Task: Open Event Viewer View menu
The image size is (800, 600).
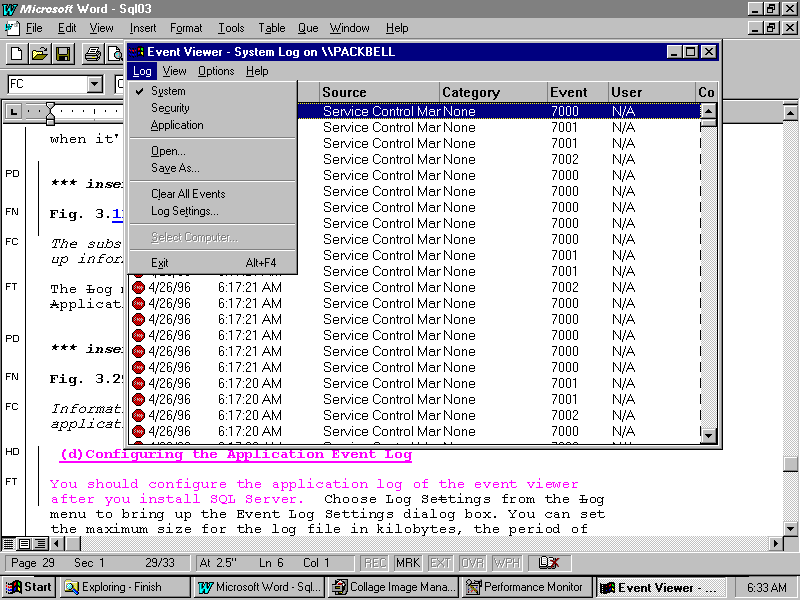Action: point(174,71)
